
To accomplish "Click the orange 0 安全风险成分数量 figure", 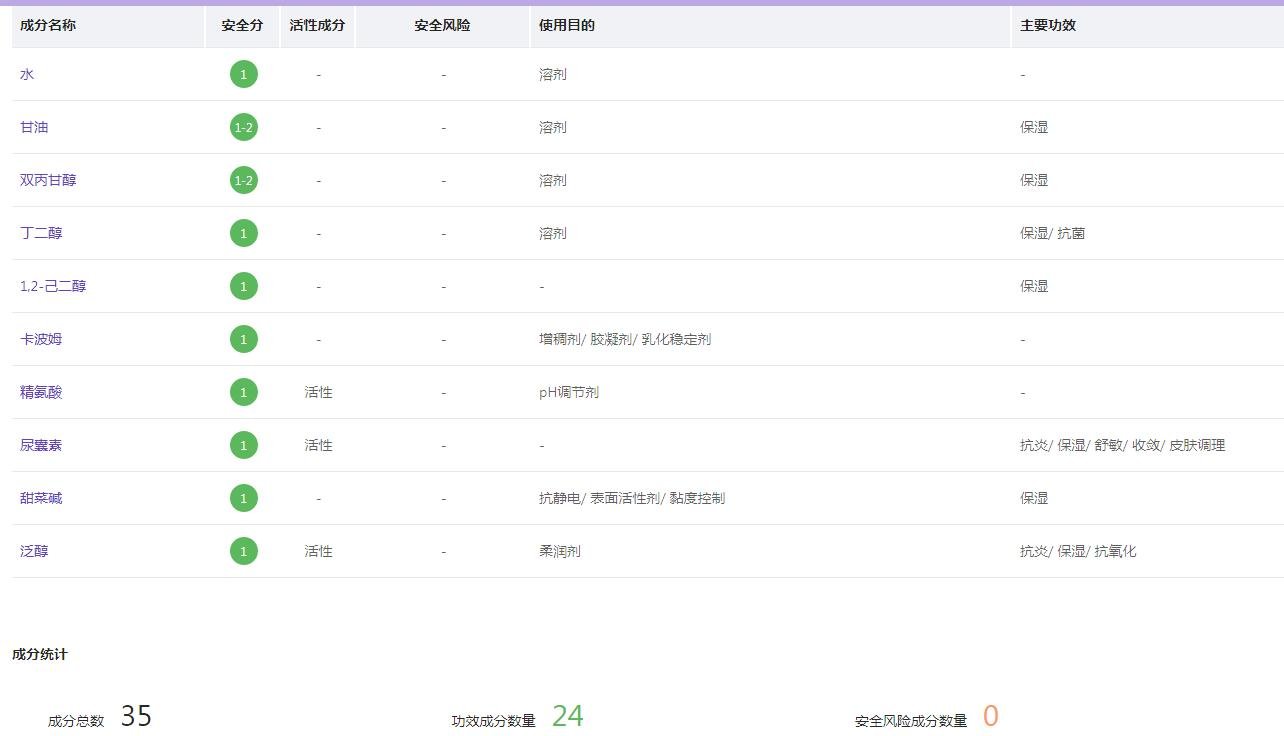I will (990, 716).
